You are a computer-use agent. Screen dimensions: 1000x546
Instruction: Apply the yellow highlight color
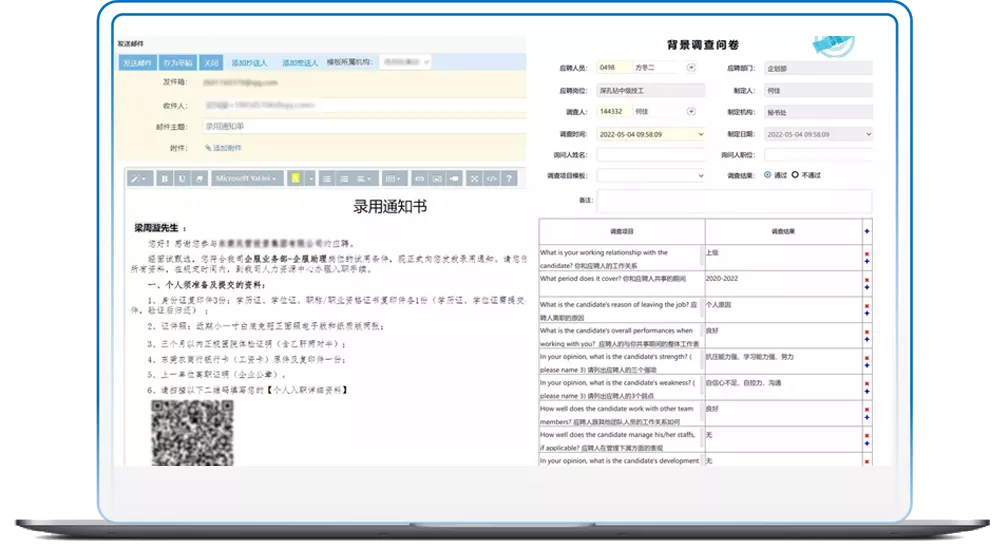tap(296, 179)
